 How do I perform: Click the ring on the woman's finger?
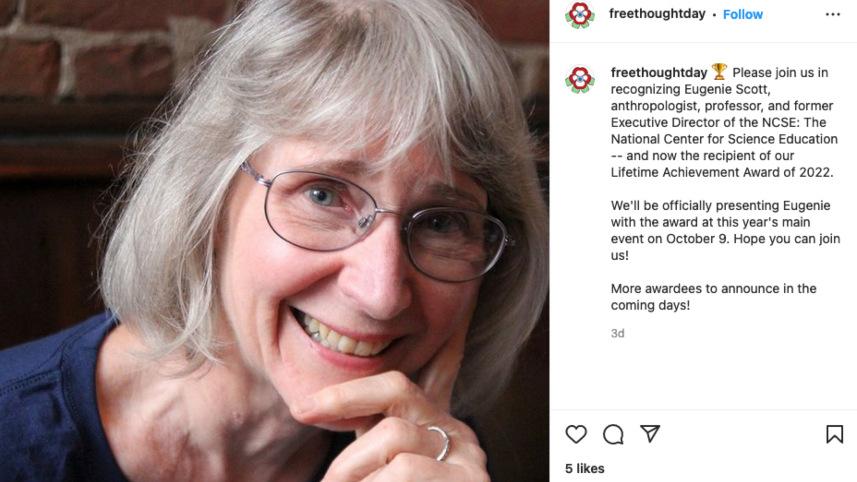pos(438,441)
